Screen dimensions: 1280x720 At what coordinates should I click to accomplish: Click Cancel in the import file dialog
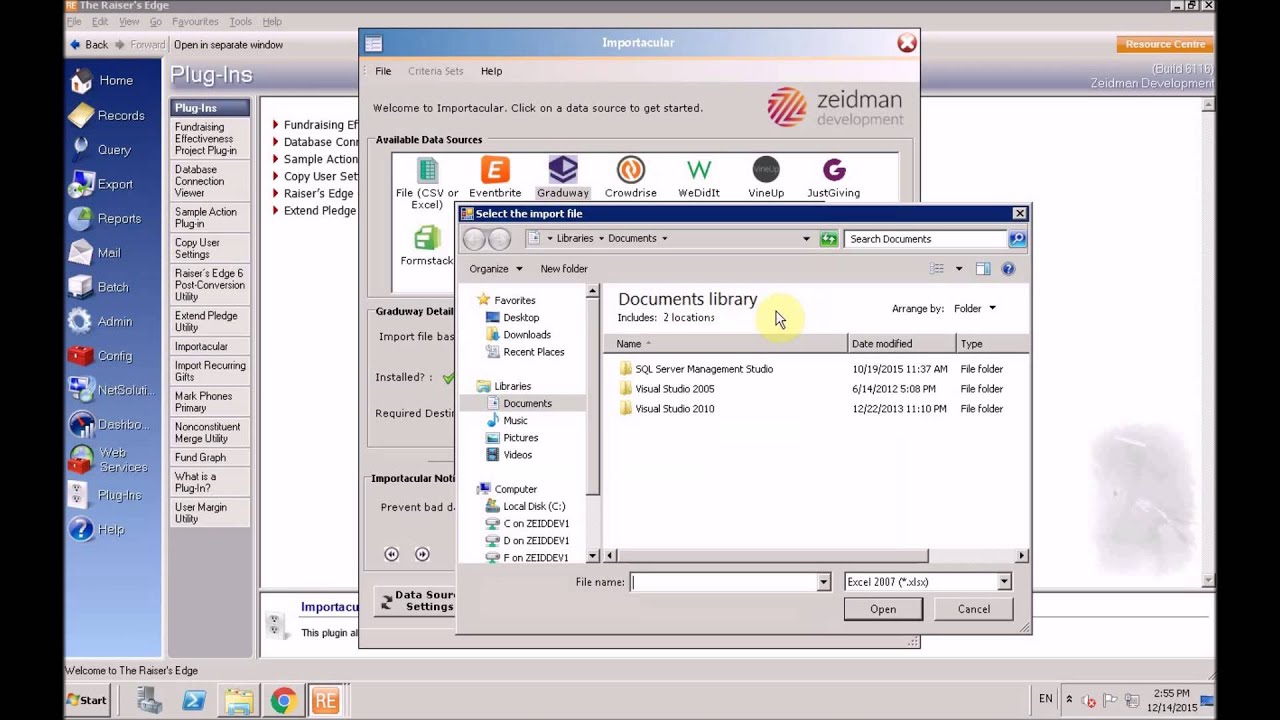[x=974, y=609]
